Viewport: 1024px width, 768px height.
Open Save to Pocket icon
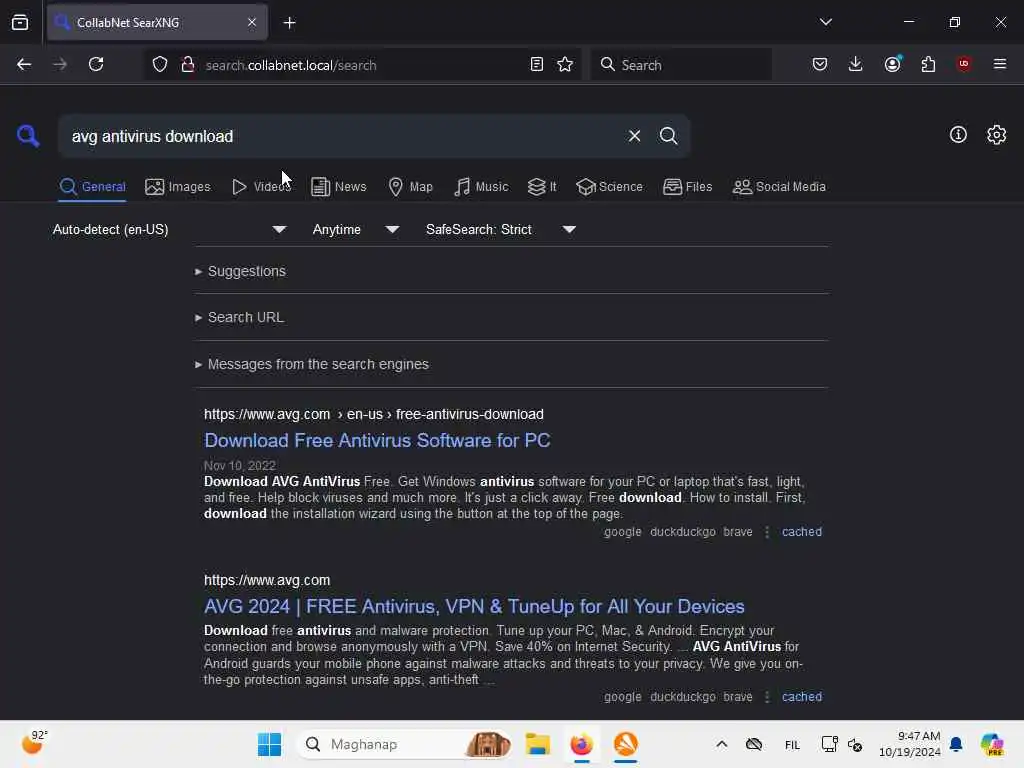820,64
